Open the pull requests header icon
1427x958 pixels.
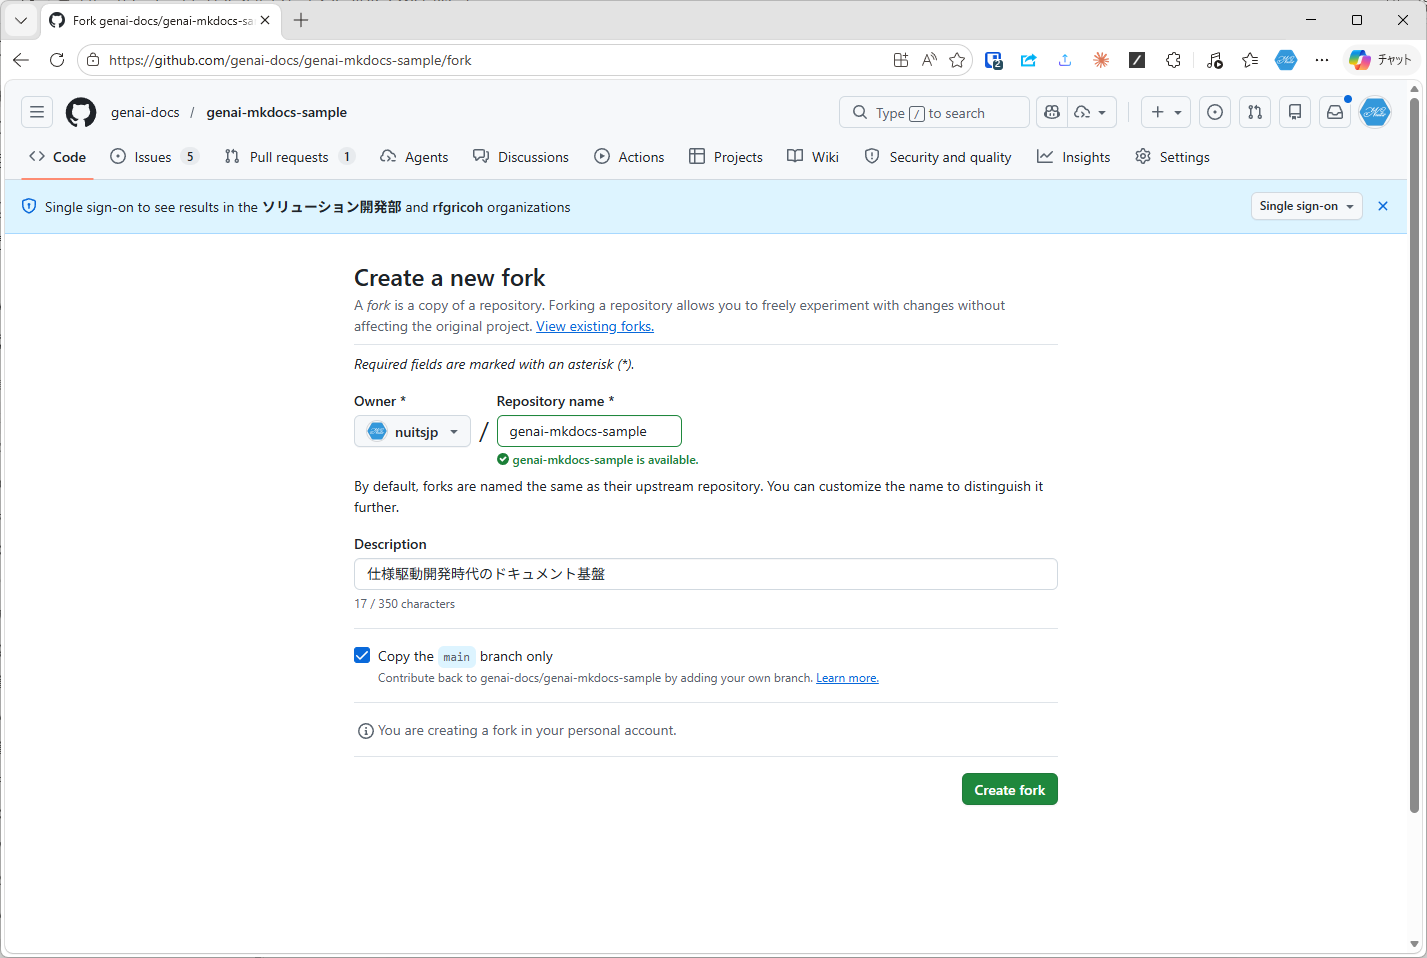(1255, 113)
